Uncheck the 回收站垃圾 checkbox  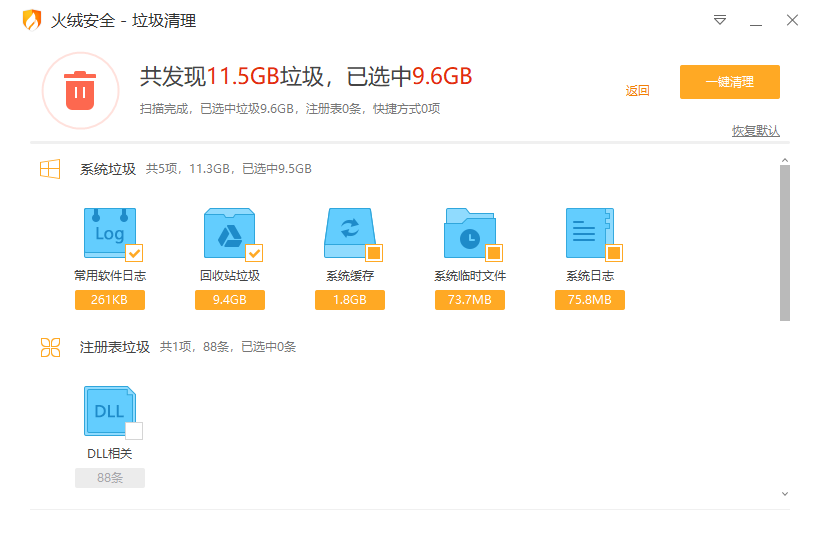pyautogui.click(x=254, y=253)
